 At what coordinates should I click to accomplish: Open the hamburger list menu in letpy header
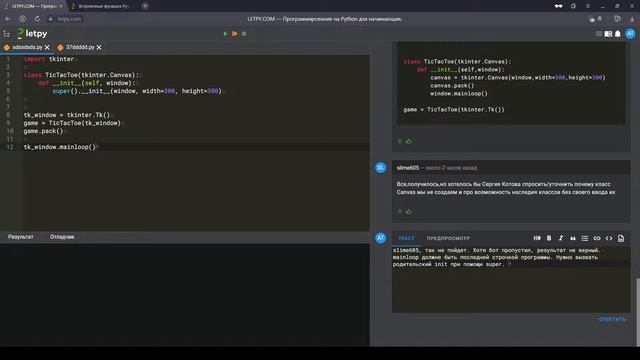599,34
